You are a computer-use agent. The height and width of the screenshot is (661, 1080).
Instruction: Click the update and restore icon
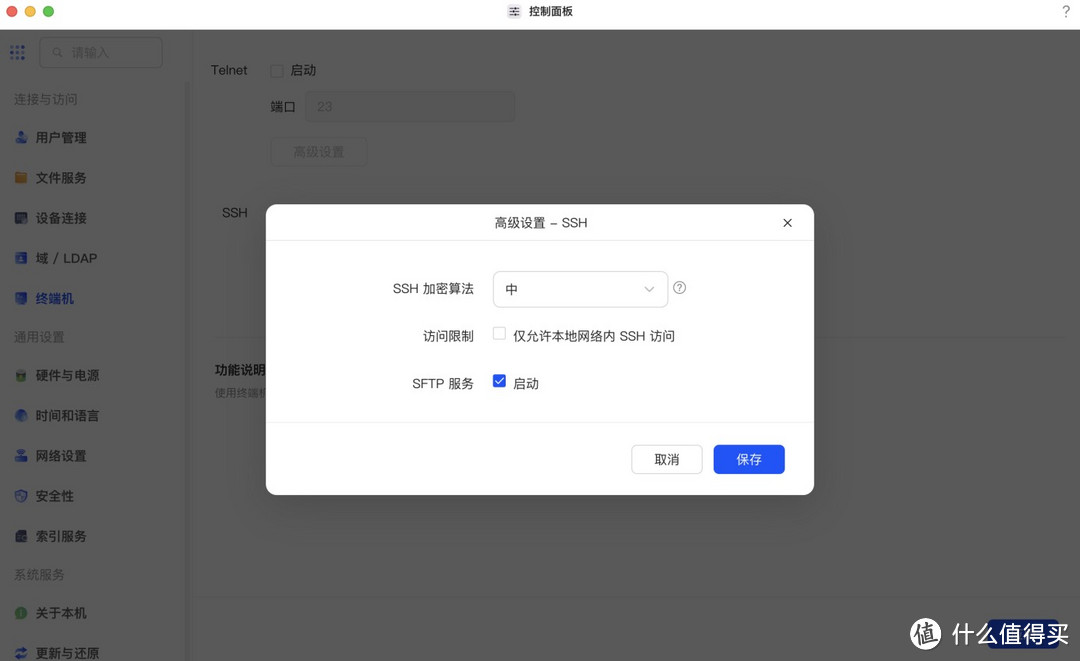pos(21,652)
